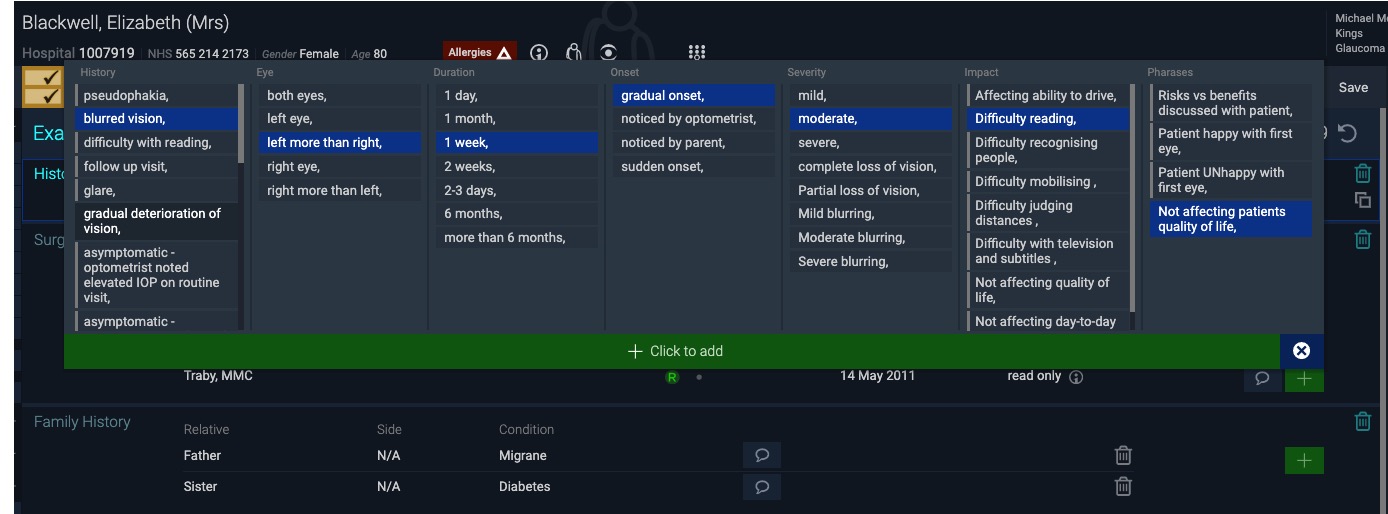Open the Allergies warning badge

click(x=480, y=53)
